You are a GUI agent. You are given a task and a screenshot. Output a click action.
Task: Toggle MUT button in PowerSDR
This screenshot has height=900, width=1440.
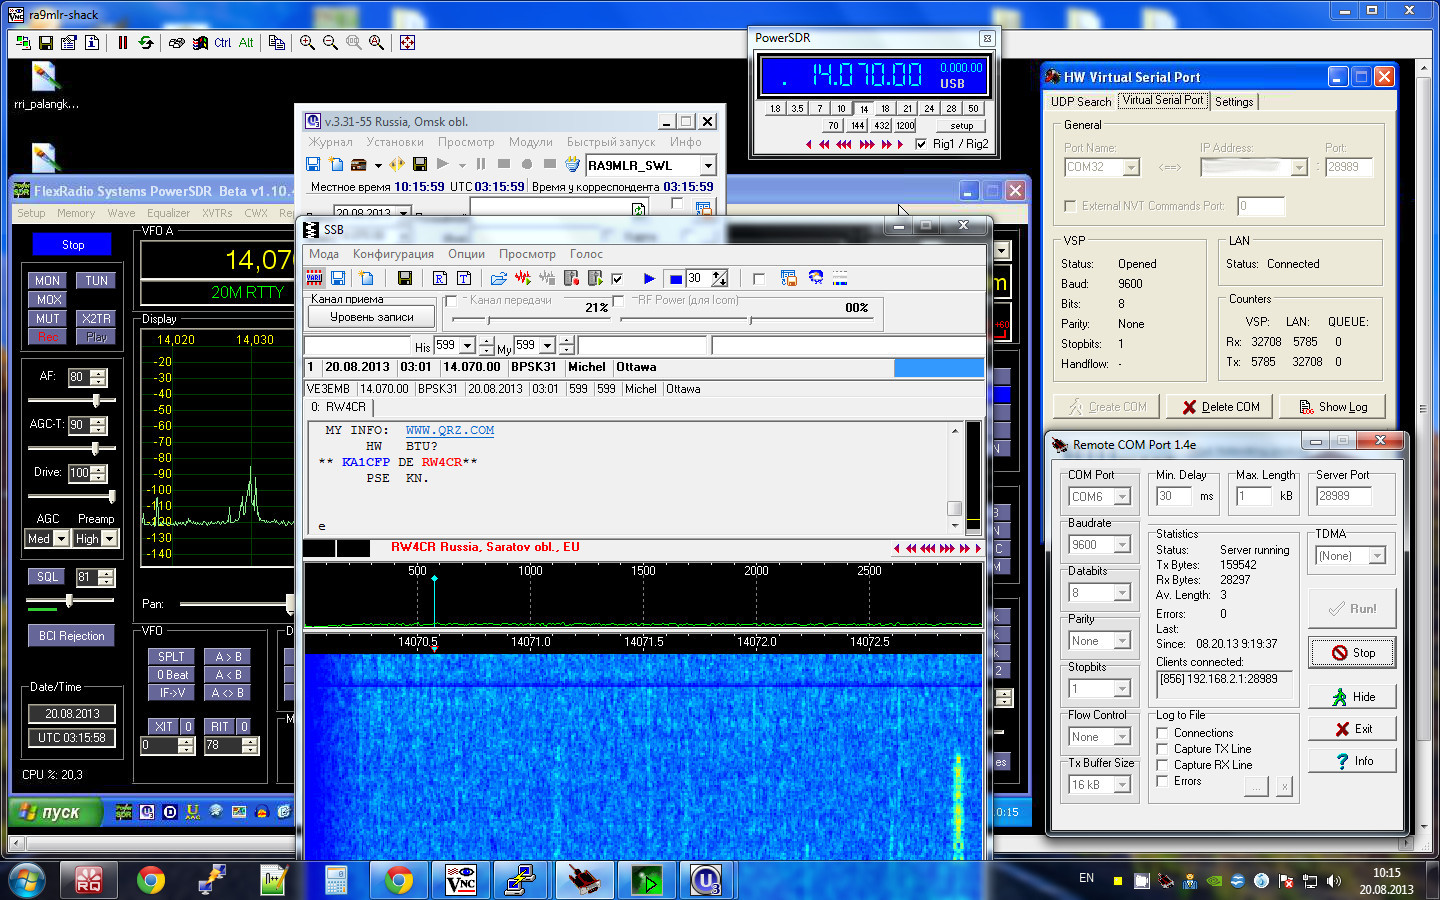tap(48, 319)
